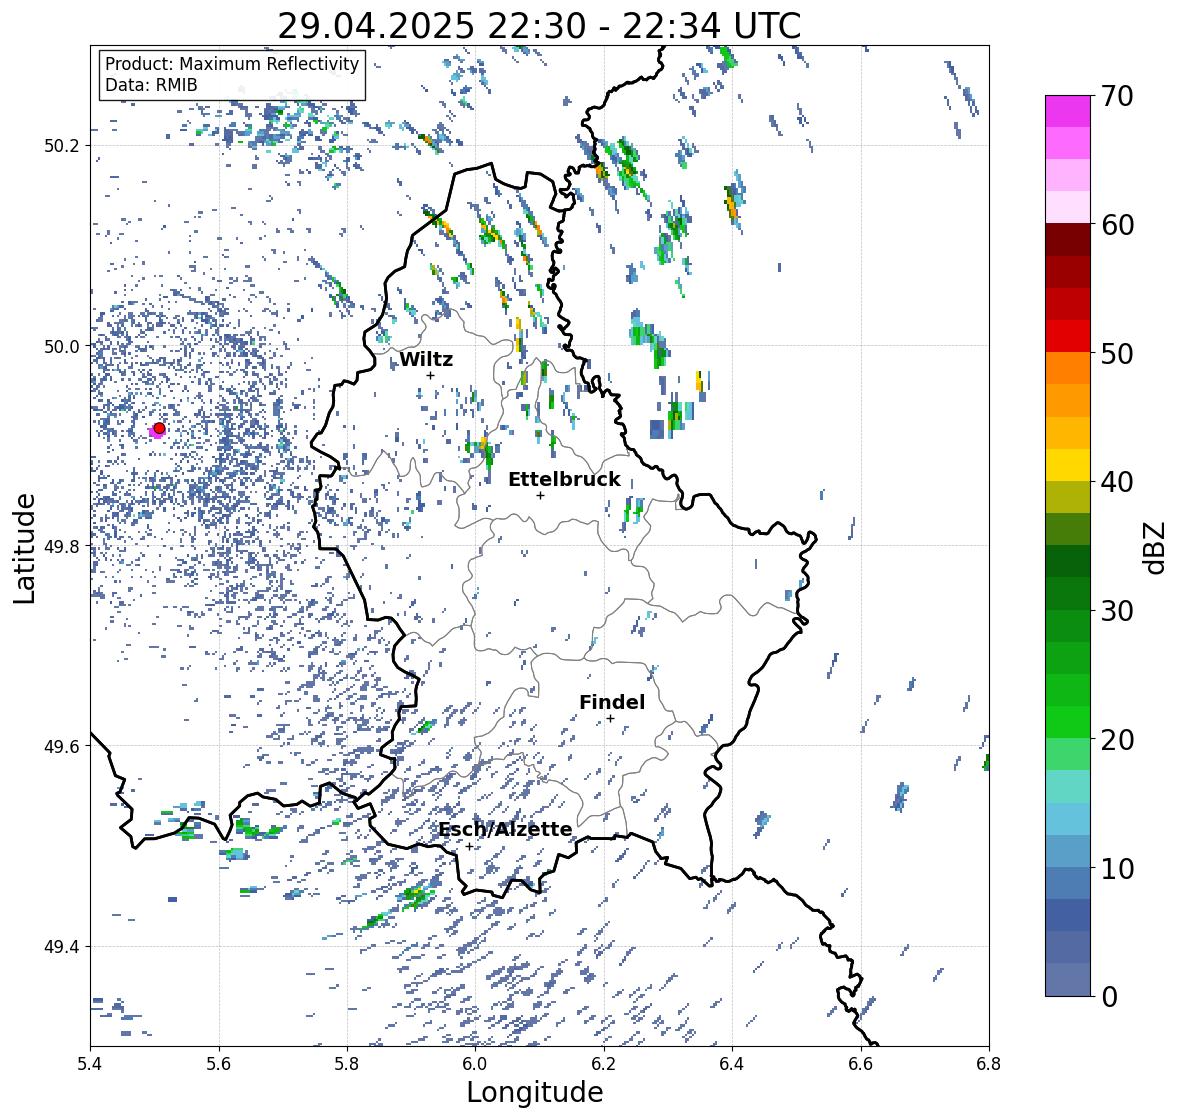Pick the bright red colorbar segment near 50

[x=1068, y=336]
